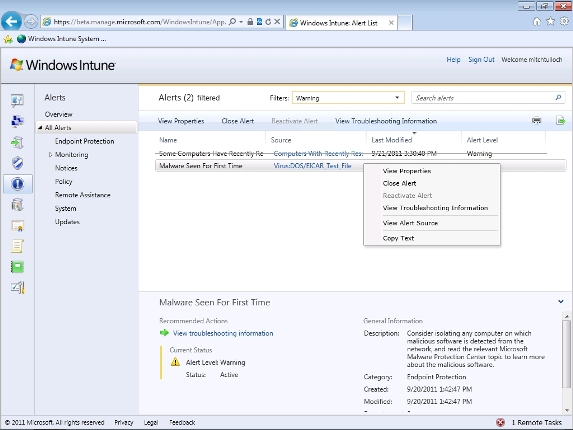573x430 pixels.
Task: Open the Filters Warning dropdown
Action: (x=348, y=98)
